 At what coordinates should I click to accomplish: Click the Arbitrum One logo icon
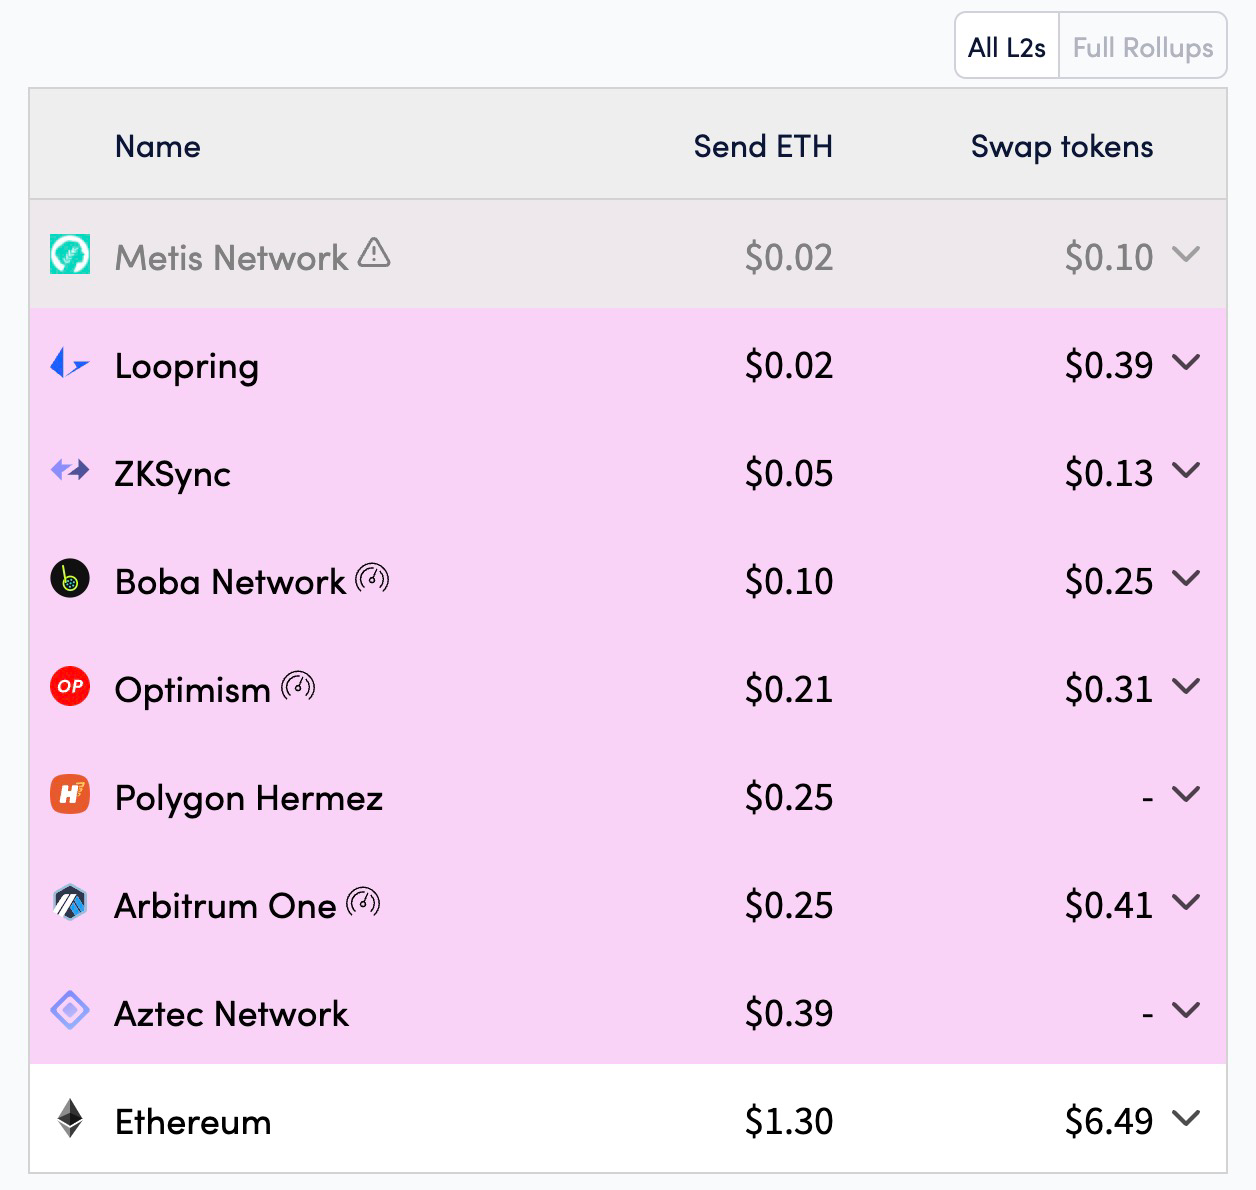click(x=69, y=904)
